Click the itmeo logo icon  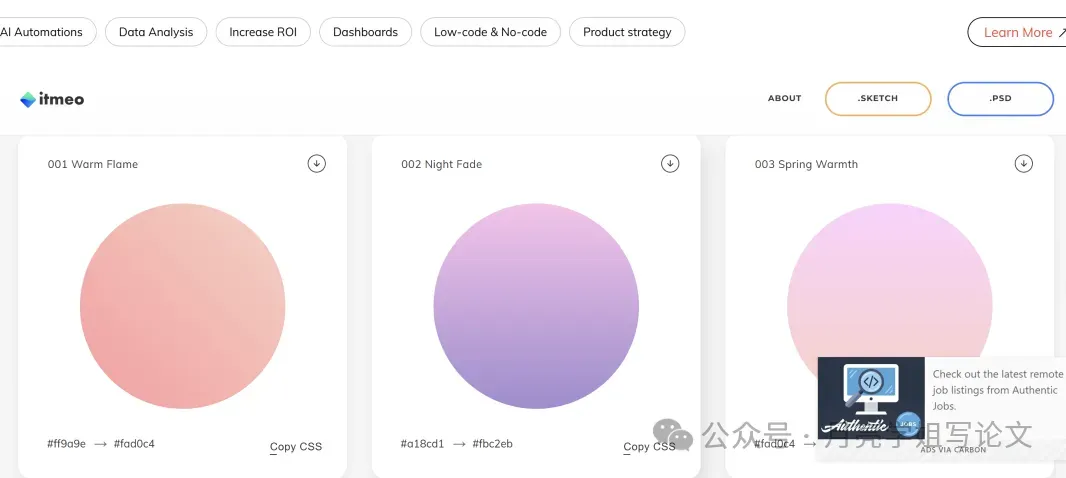tap(28, 99)
